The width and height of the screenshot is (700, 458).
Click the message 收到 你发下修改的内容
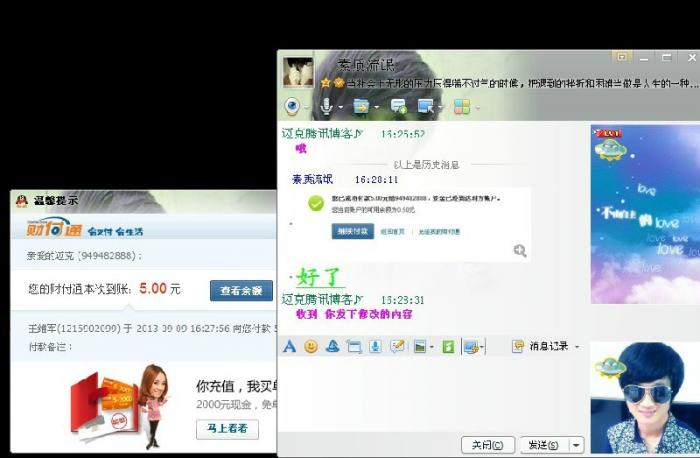[354, 314]
